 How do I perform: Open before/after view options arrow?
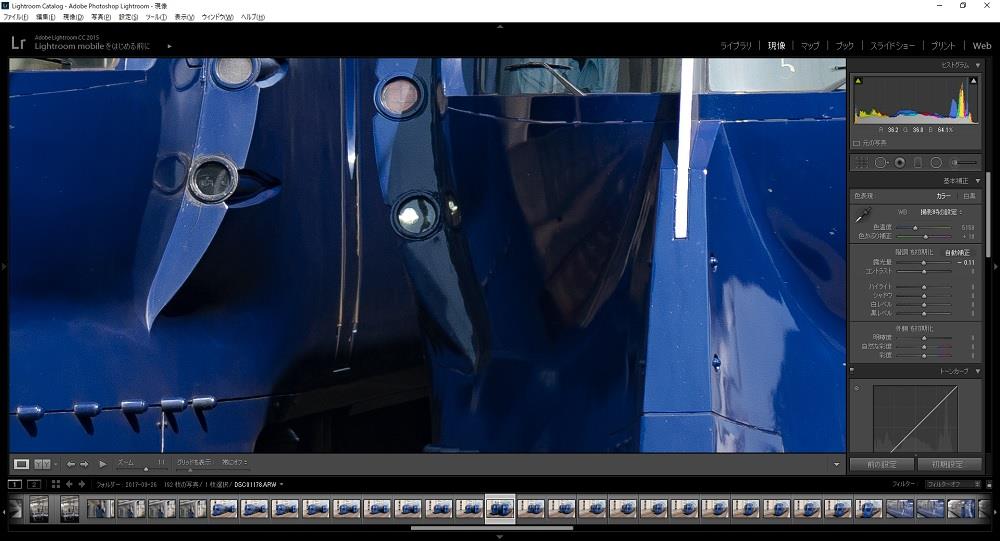[55, 464]
